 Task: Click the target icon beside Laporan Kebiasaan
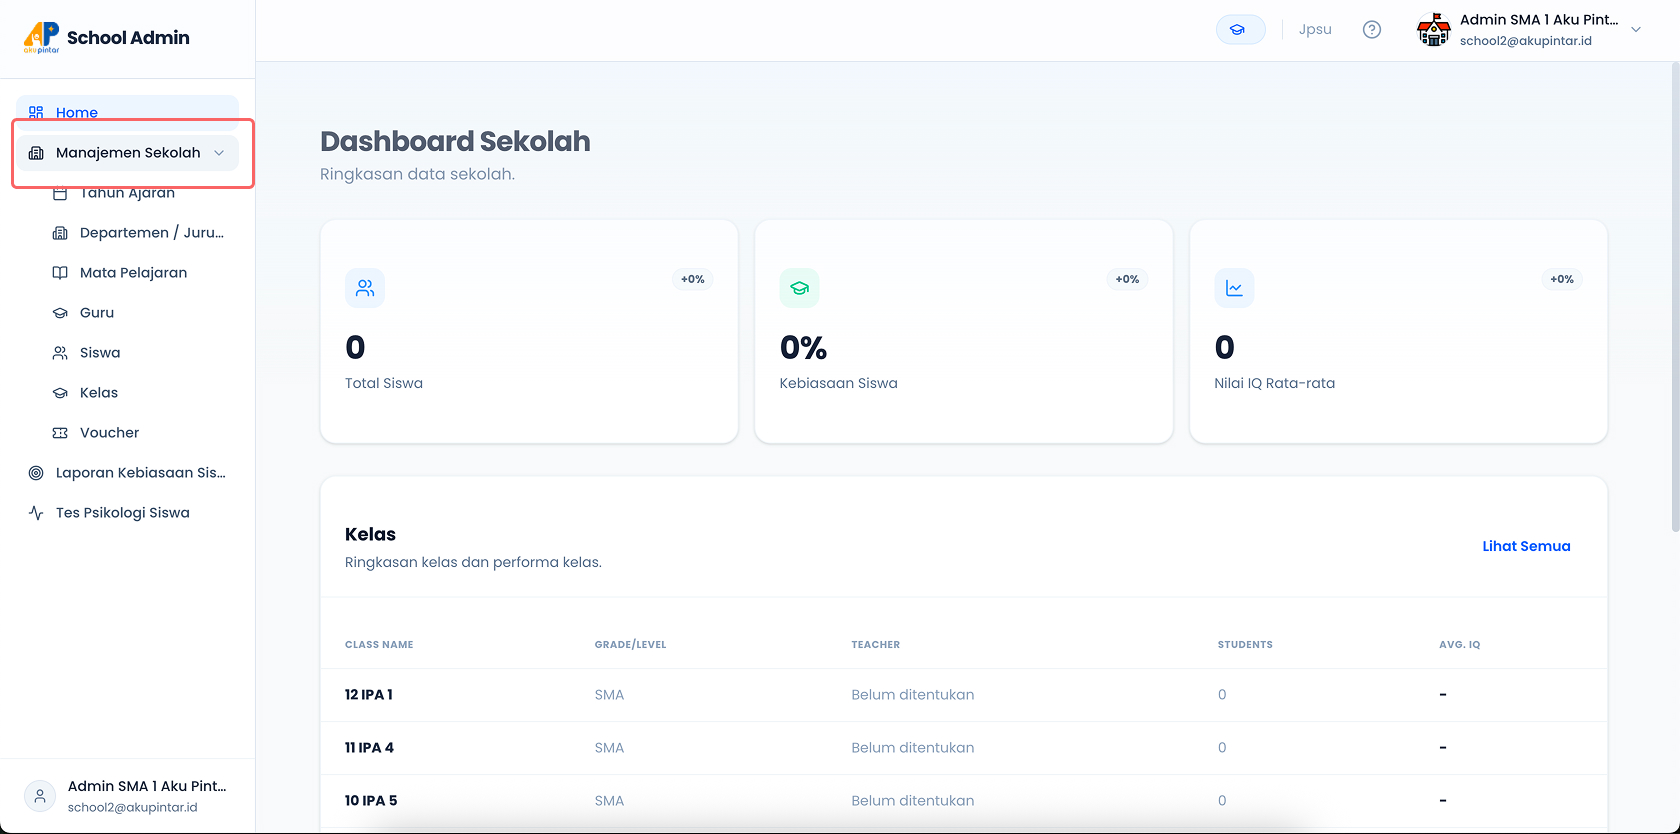coord(36,473)
